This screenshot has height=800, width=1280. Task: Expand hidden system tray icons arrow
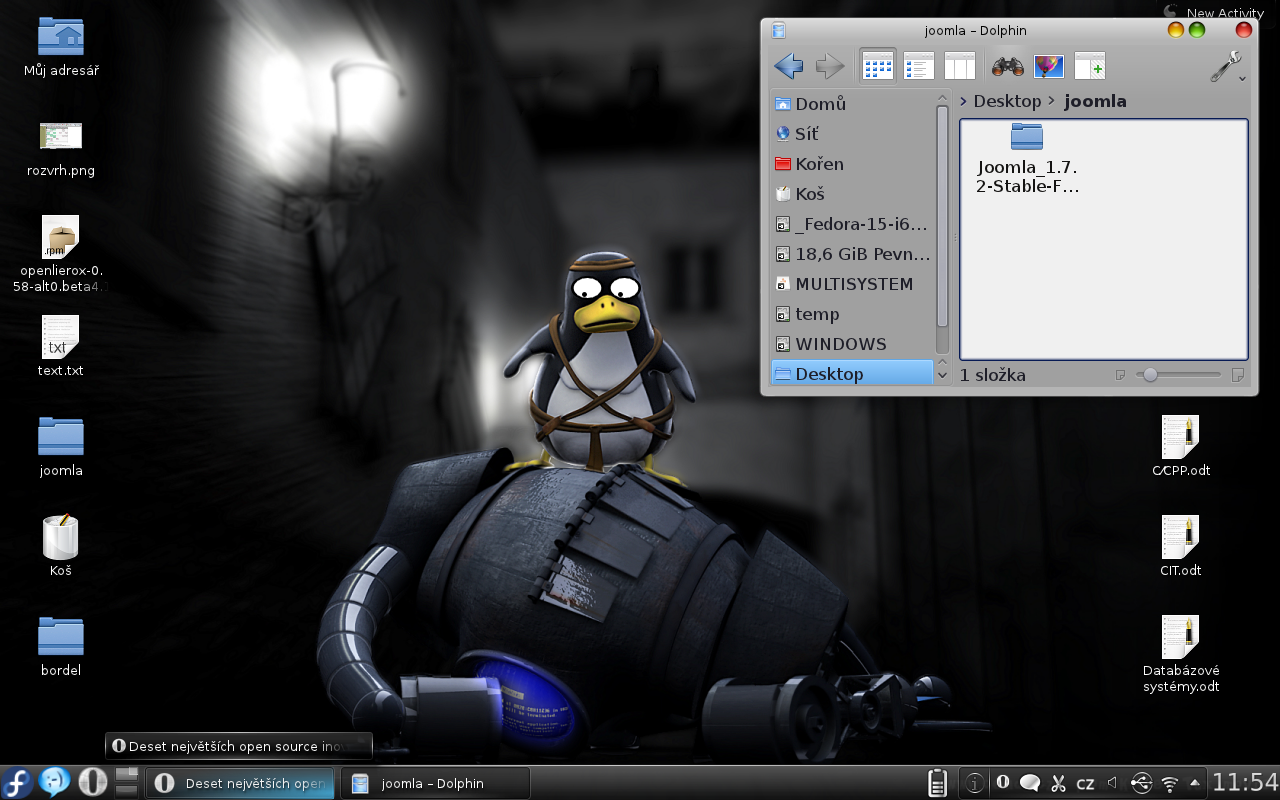click(x=1195, y=782)
